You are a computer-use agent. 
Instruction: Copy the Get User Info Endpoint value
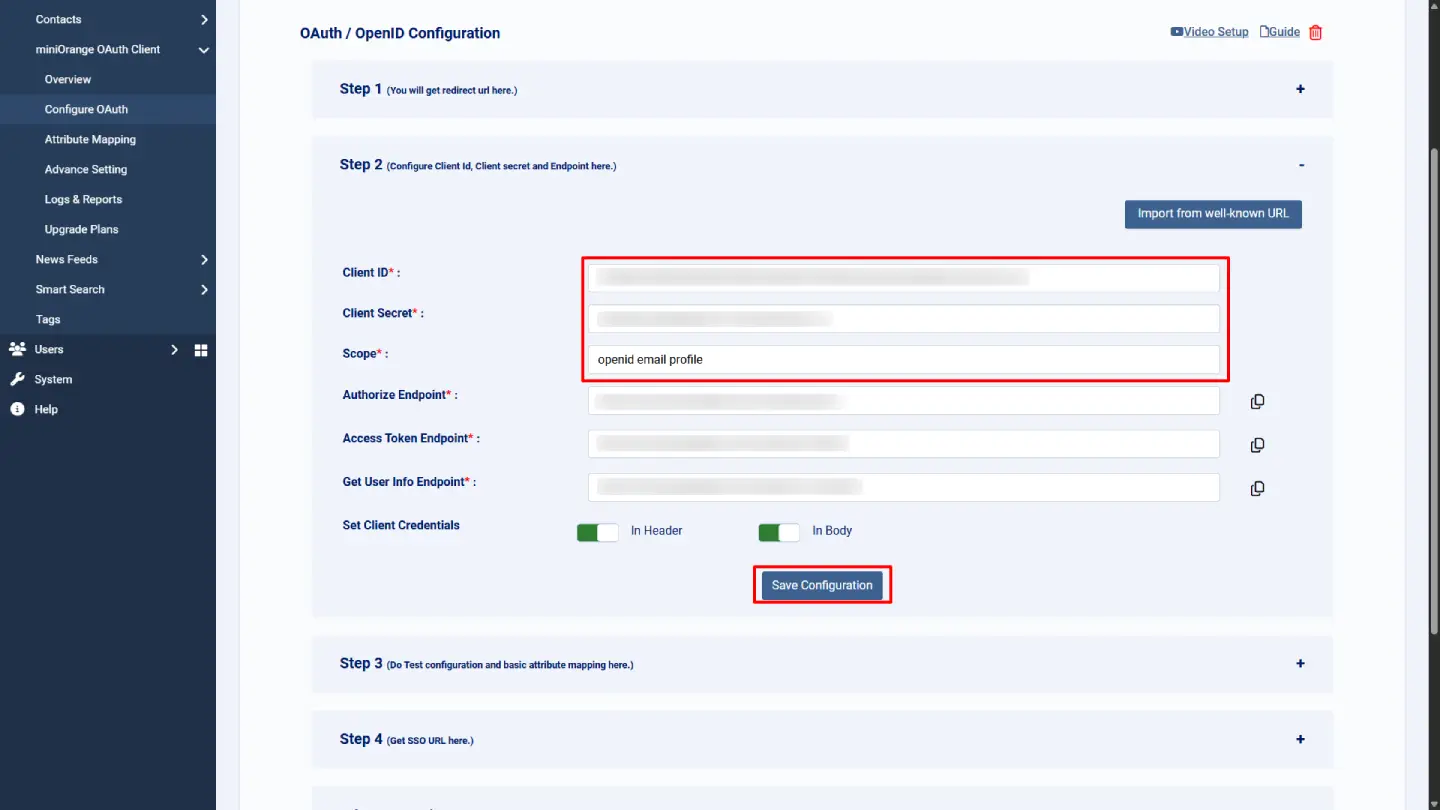[x=1257, y=488]
